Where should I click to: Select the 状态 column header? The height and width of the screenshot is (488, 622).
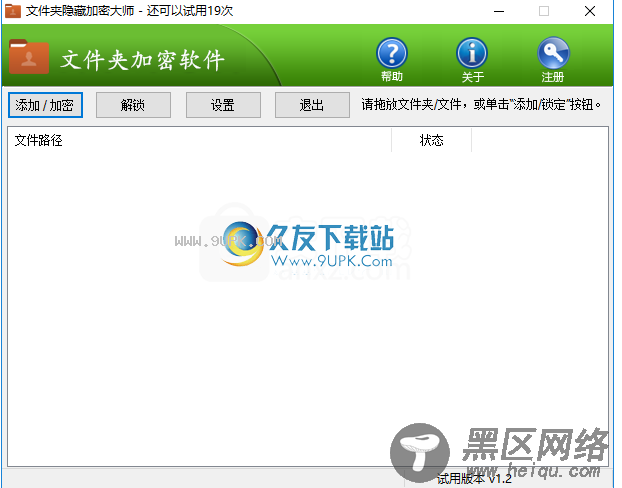432,140
